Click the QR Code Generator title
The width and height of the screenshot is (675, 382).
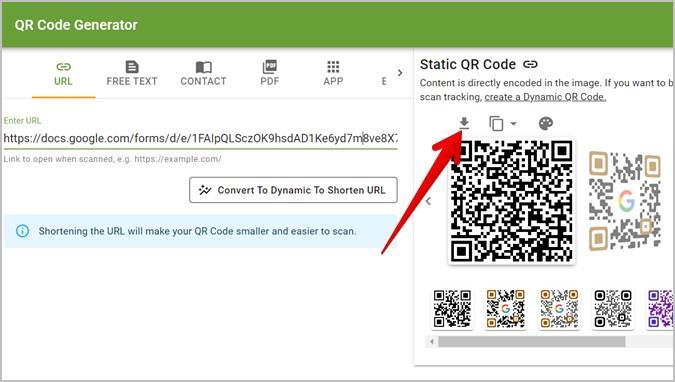pos(76,25)
